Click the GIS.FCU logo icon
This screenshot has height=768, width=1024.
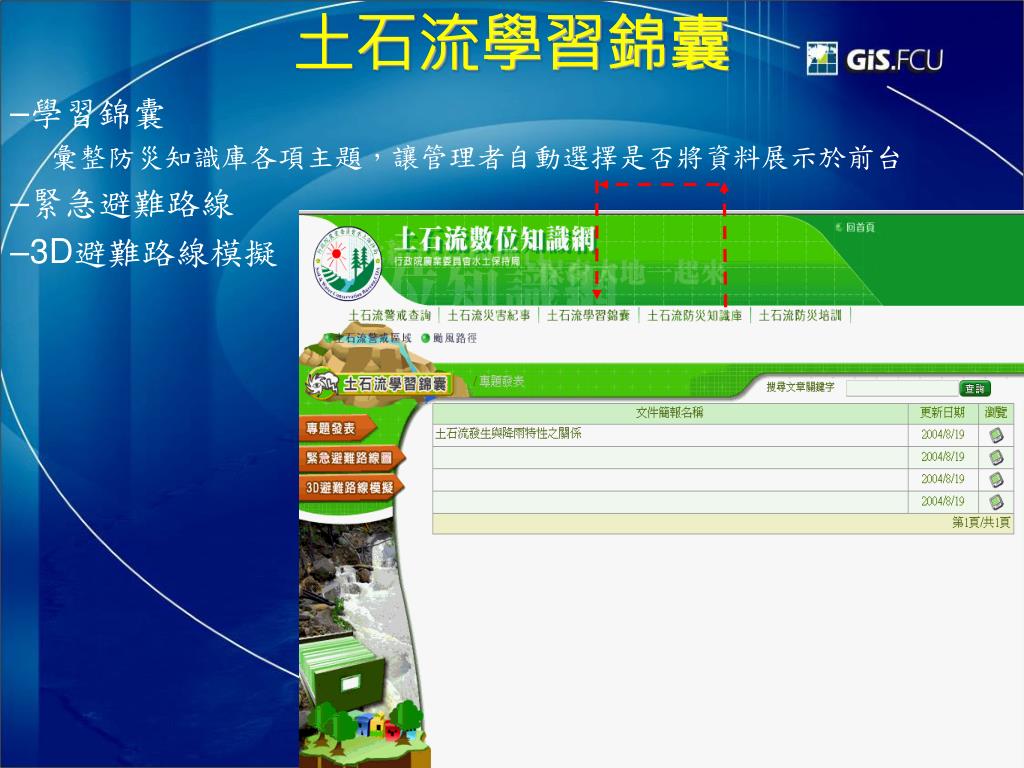(822, 58)
